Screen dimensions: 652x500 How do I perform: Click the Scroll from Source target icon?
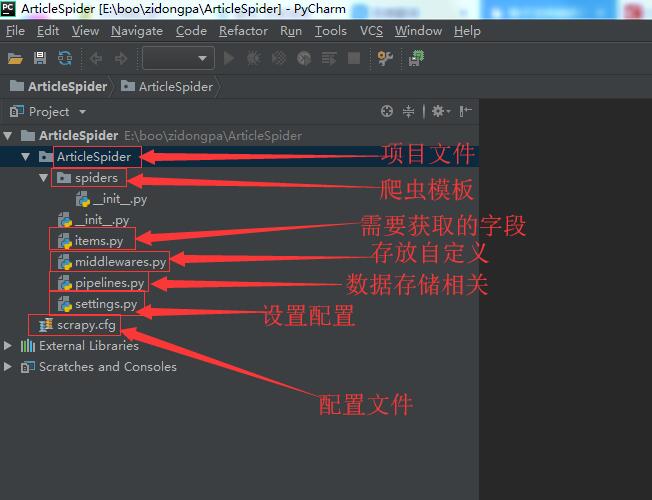coord(387,111)
